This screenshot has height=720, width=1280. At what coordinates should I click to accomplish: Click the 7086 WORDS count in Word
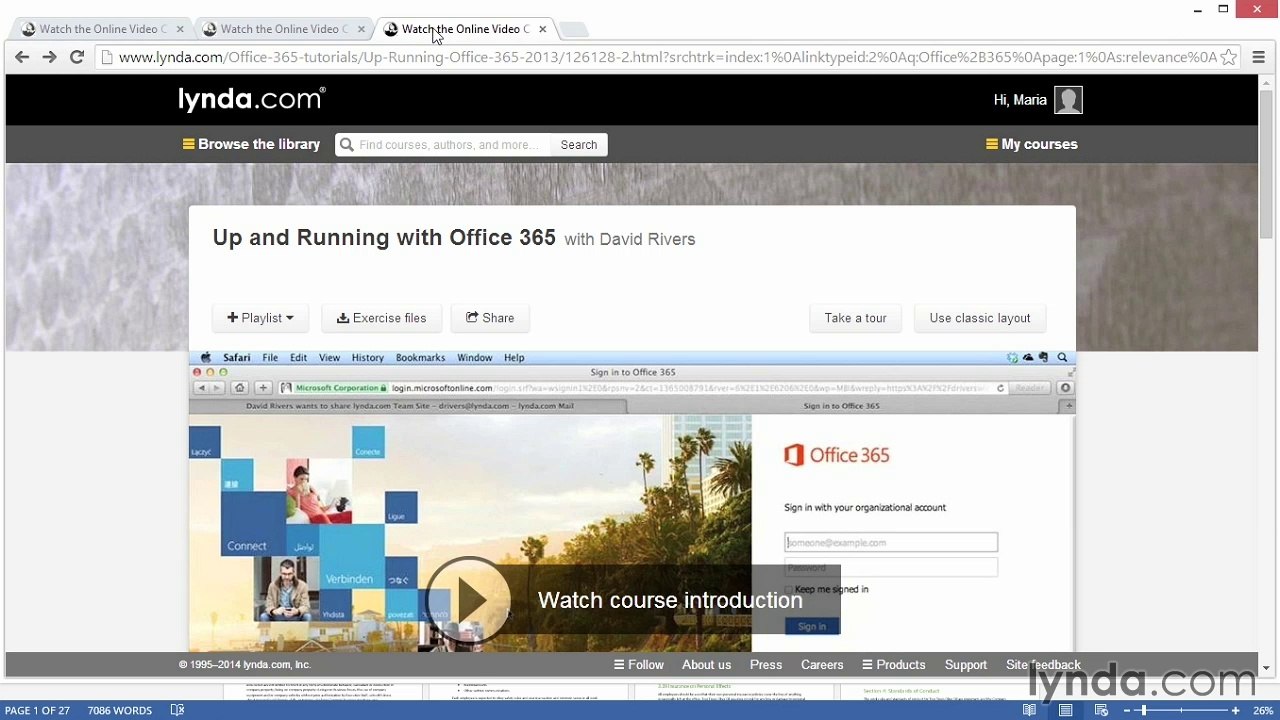pos(119,711)
